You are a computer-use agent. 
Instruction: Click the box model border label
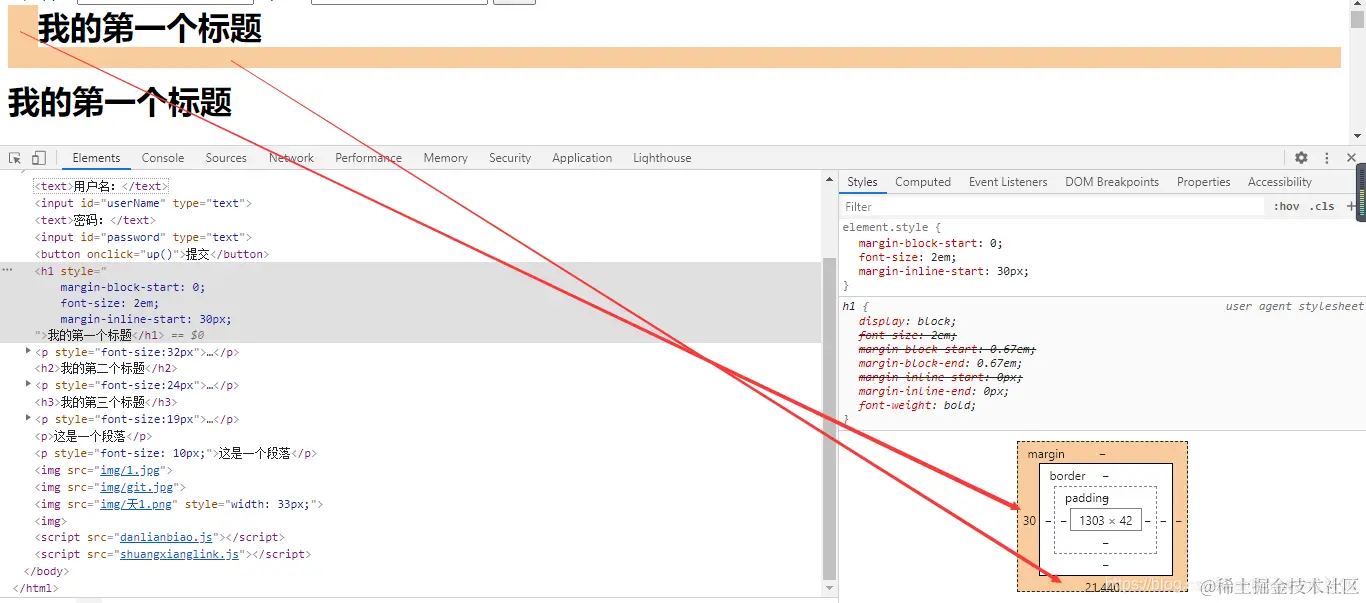[x=1068, y=476]
